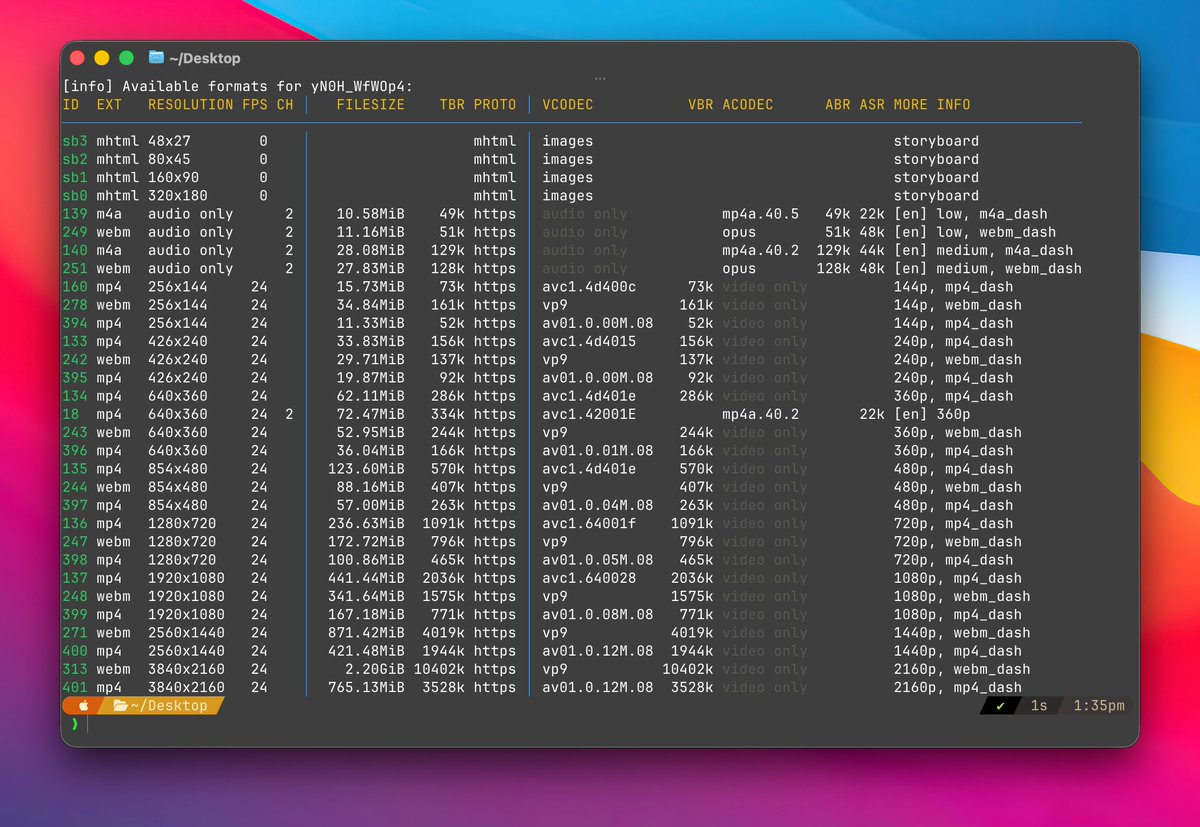Screen dimensions: 1200x827
Task: Click the av01.0.01M.08 video codec
Action: pyautogui.click(x=598, y=451)
